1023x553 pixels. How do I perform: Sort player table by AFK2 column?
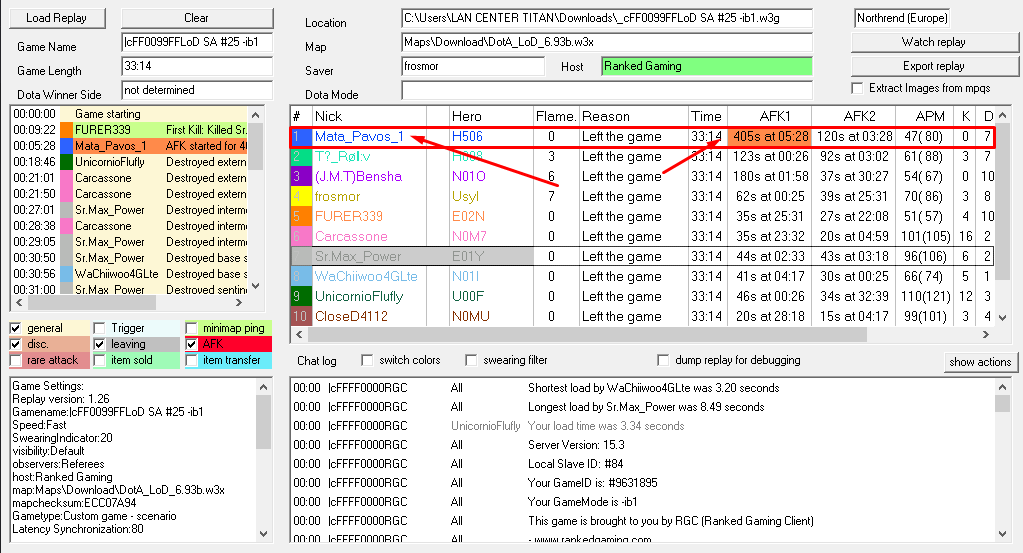853,116
